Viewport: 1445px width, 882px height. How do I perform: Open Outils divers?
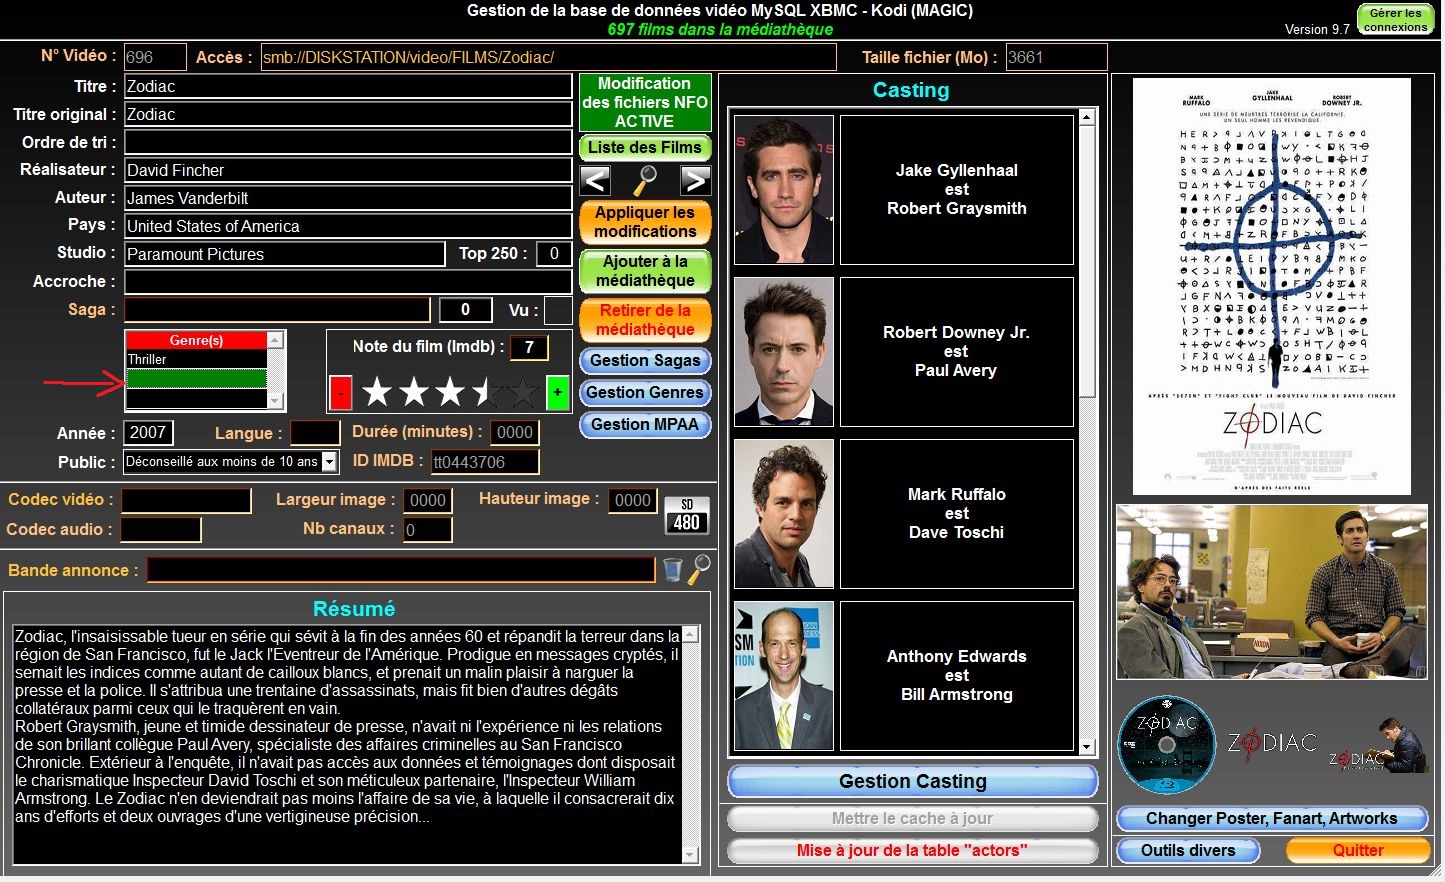click(1188, 851)
